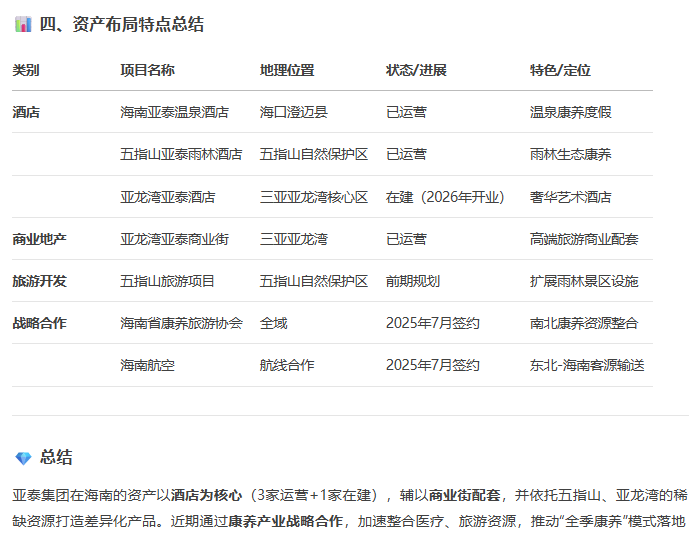Click feature cell 雨林生态康养
Screen dimensions: 694x535
(x=571, y=154)
